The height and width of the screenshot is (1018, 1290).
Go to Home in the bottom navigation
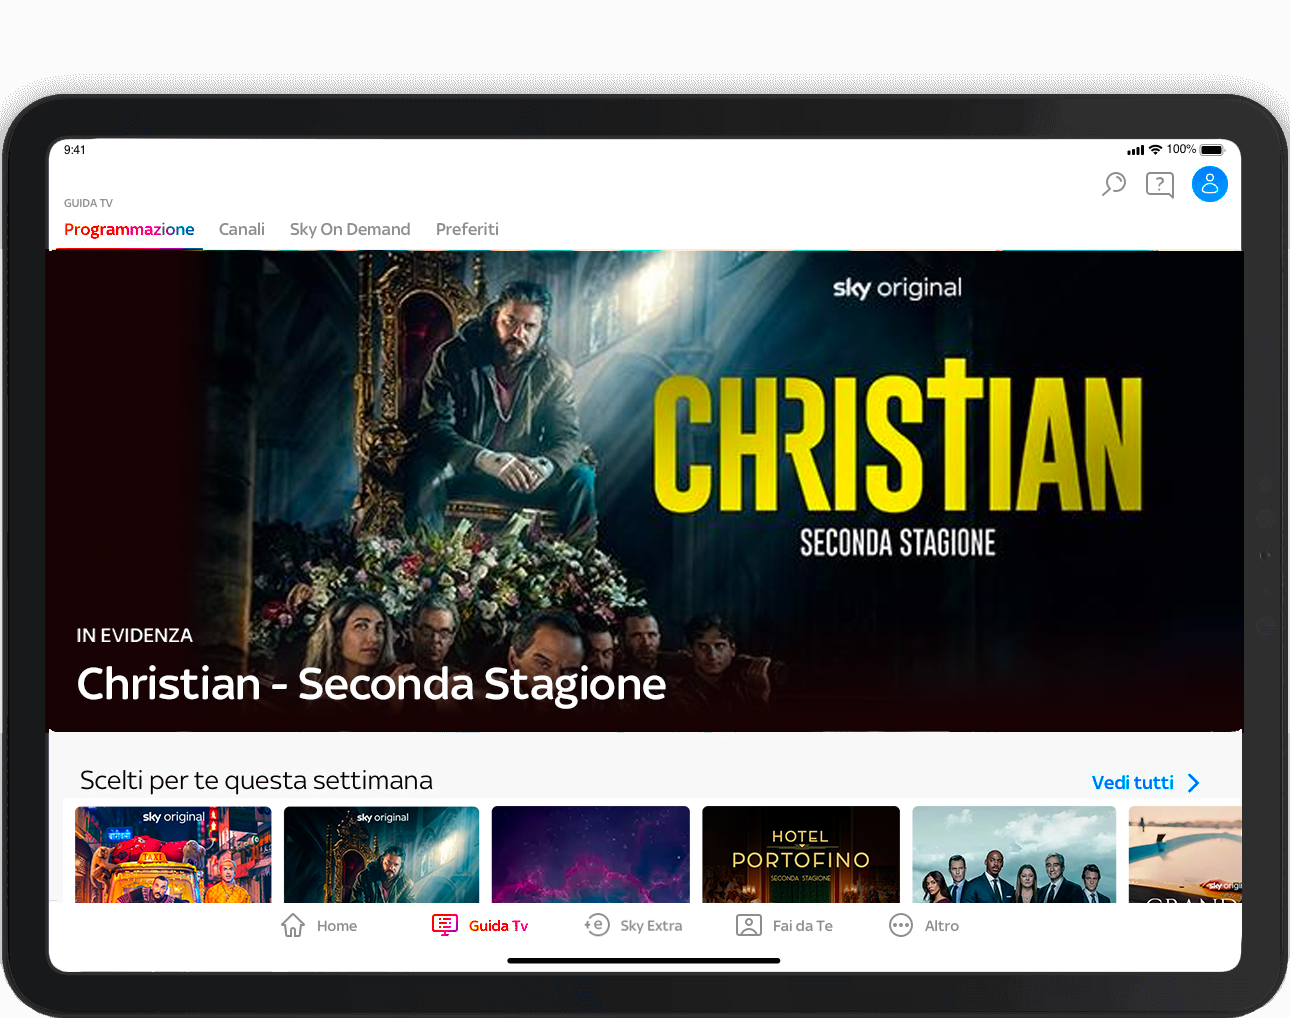tap(337, 926)
